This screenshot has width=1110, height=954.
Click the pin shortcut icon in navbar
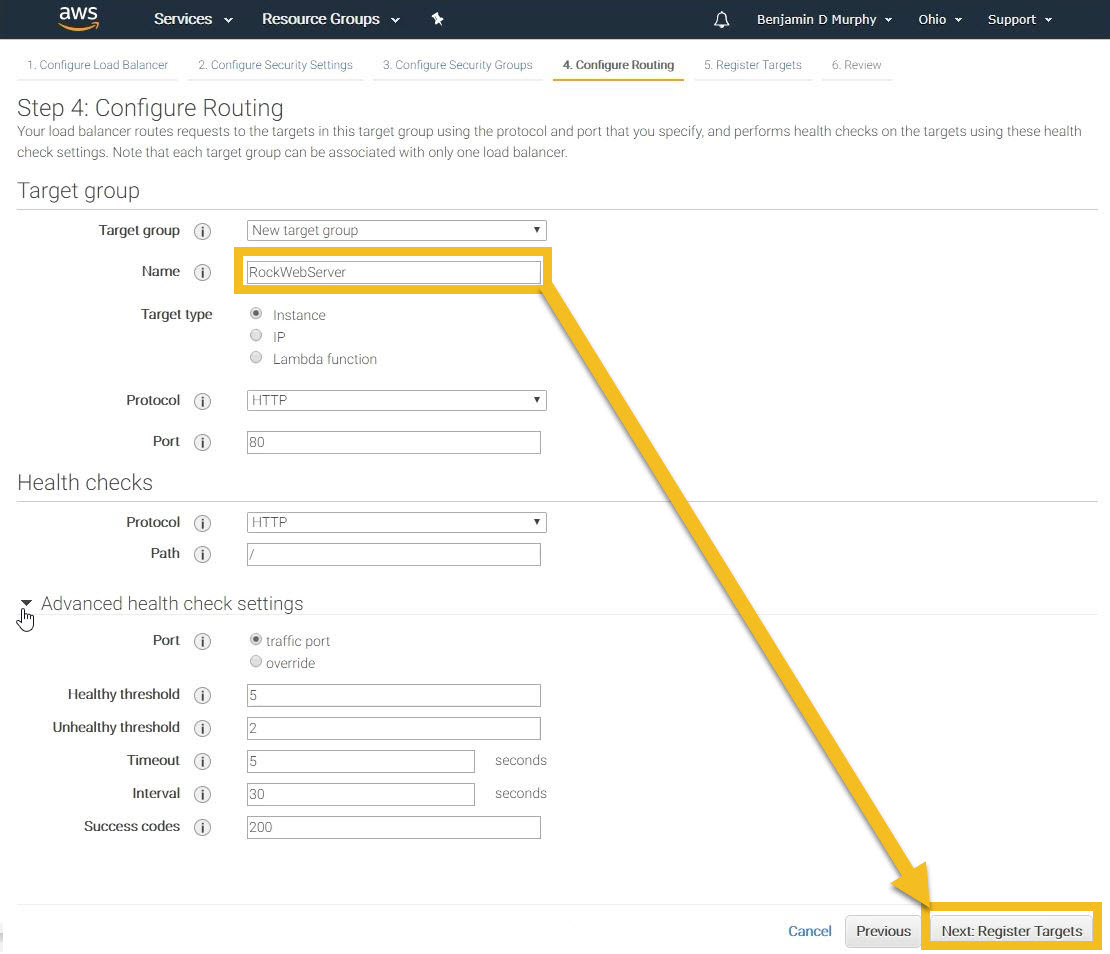coord(437,19)
